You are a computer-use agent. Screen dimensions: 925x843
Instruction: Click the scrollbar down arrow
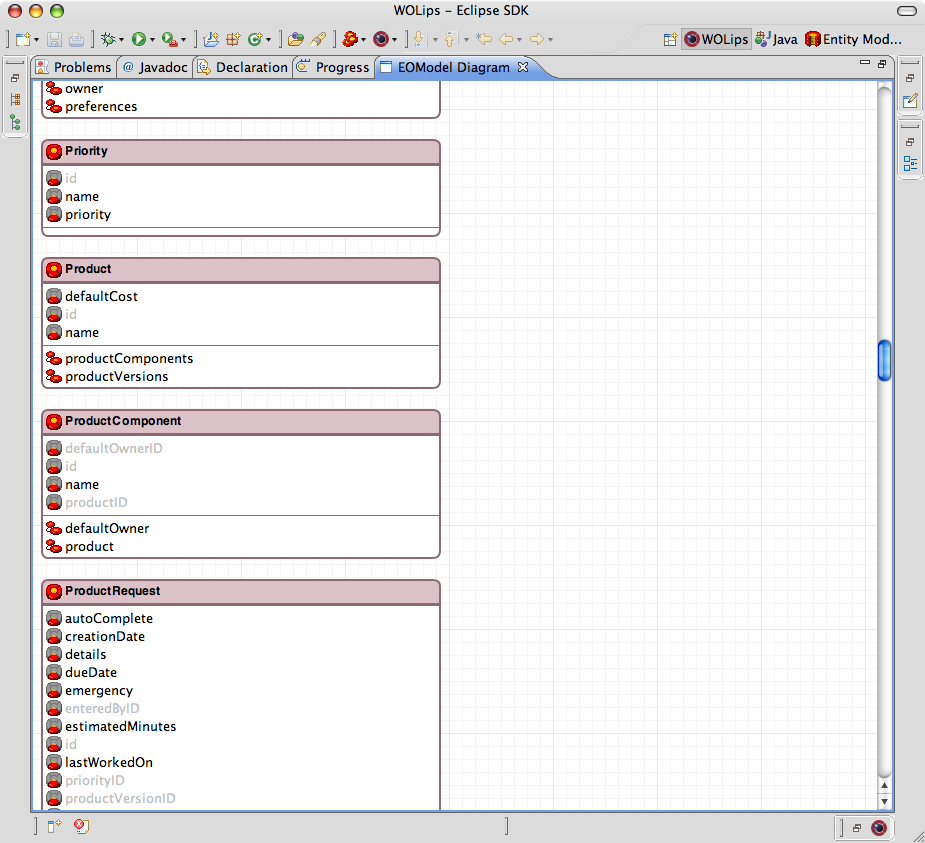click(884, 801)
